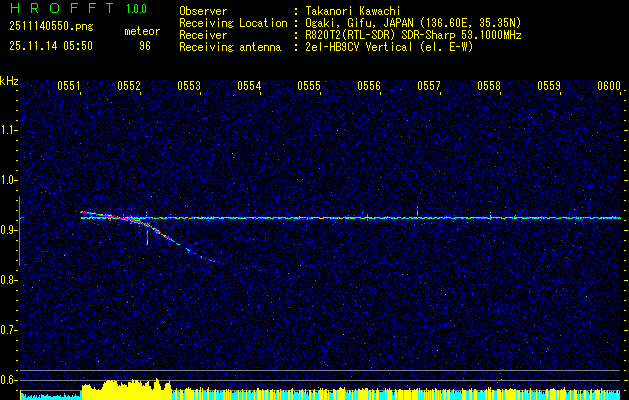Image resolution: width=629 pixels, height=400 pixels.
Task: Click the raised yellow signal-level bars at the bottom
Action: click(x=127, y=388)
